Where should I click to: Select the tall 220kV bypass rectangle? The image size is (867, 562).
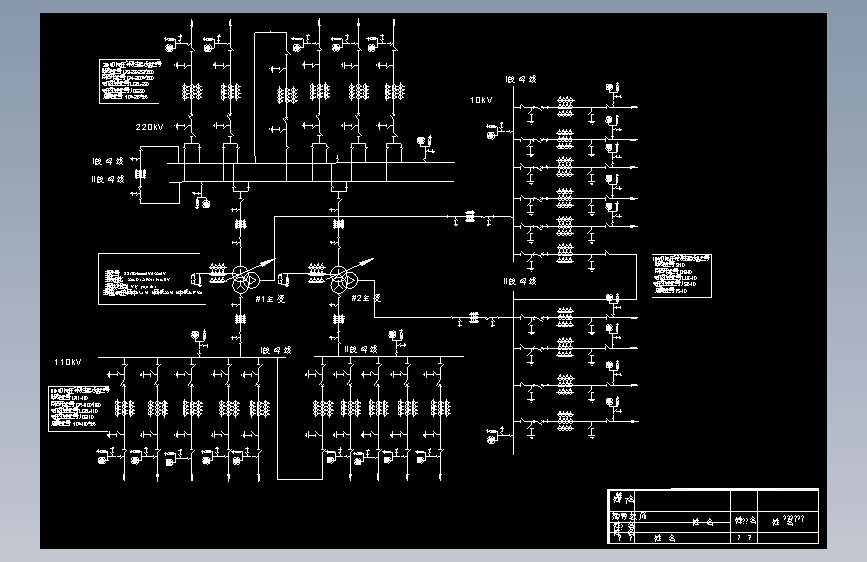(270, 97)
